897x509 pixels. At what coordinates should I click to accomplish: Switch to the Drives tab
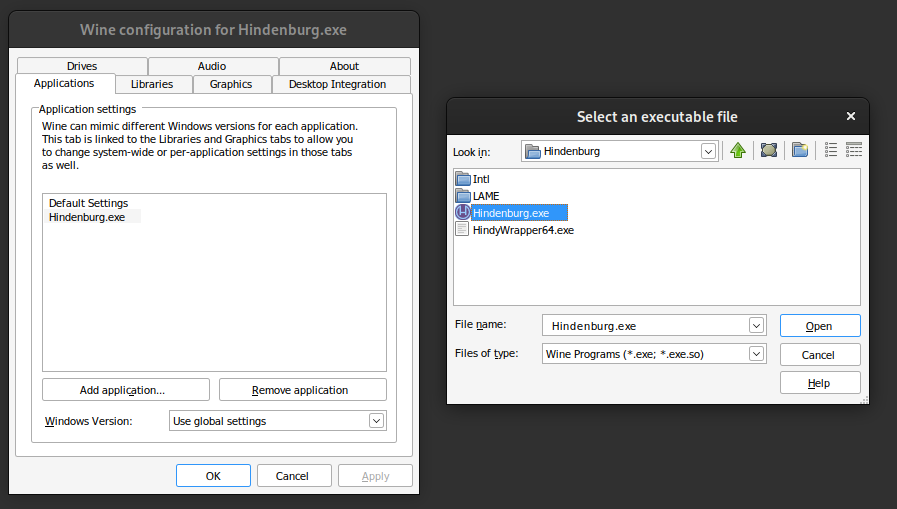82,66
